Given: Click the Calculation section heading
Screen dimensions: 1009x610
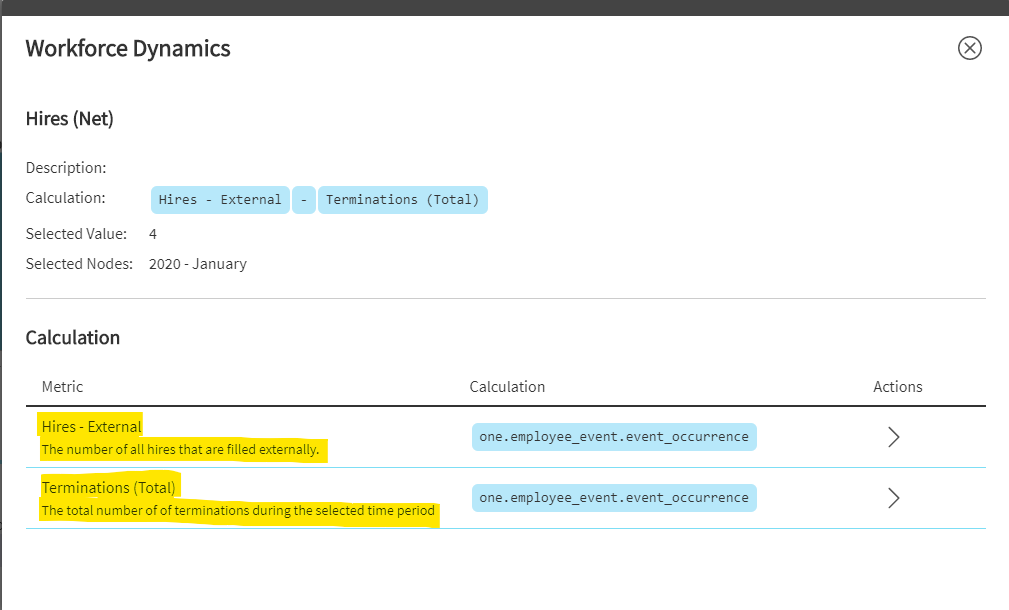Looking at the screenshot, I should [73, 338].
